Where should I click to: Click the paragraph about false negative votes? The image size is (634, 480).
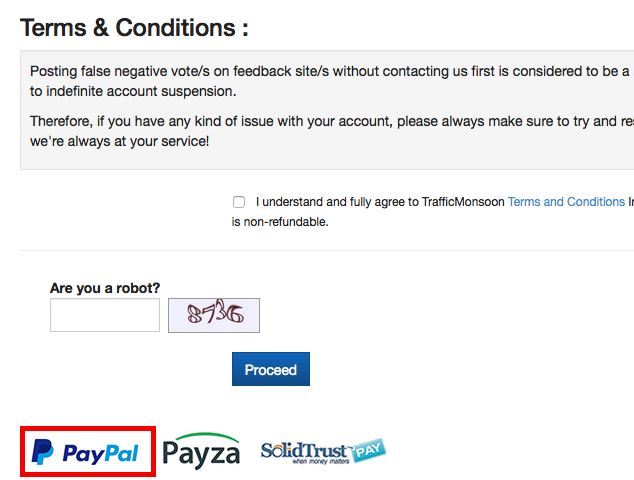click(332, 81)
